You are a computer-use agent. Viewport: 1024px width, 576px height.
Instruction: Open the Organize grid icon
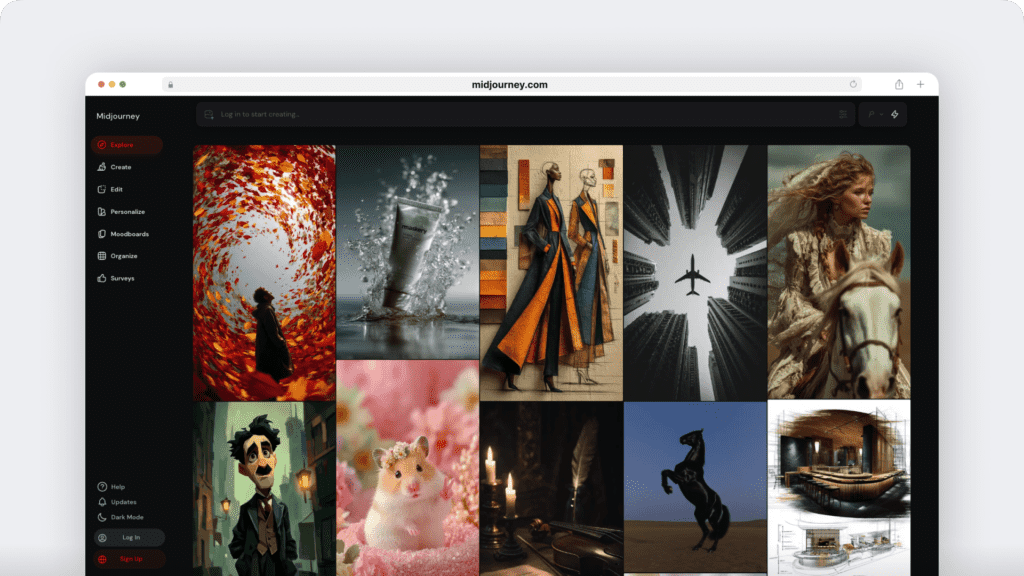point(102,256)
